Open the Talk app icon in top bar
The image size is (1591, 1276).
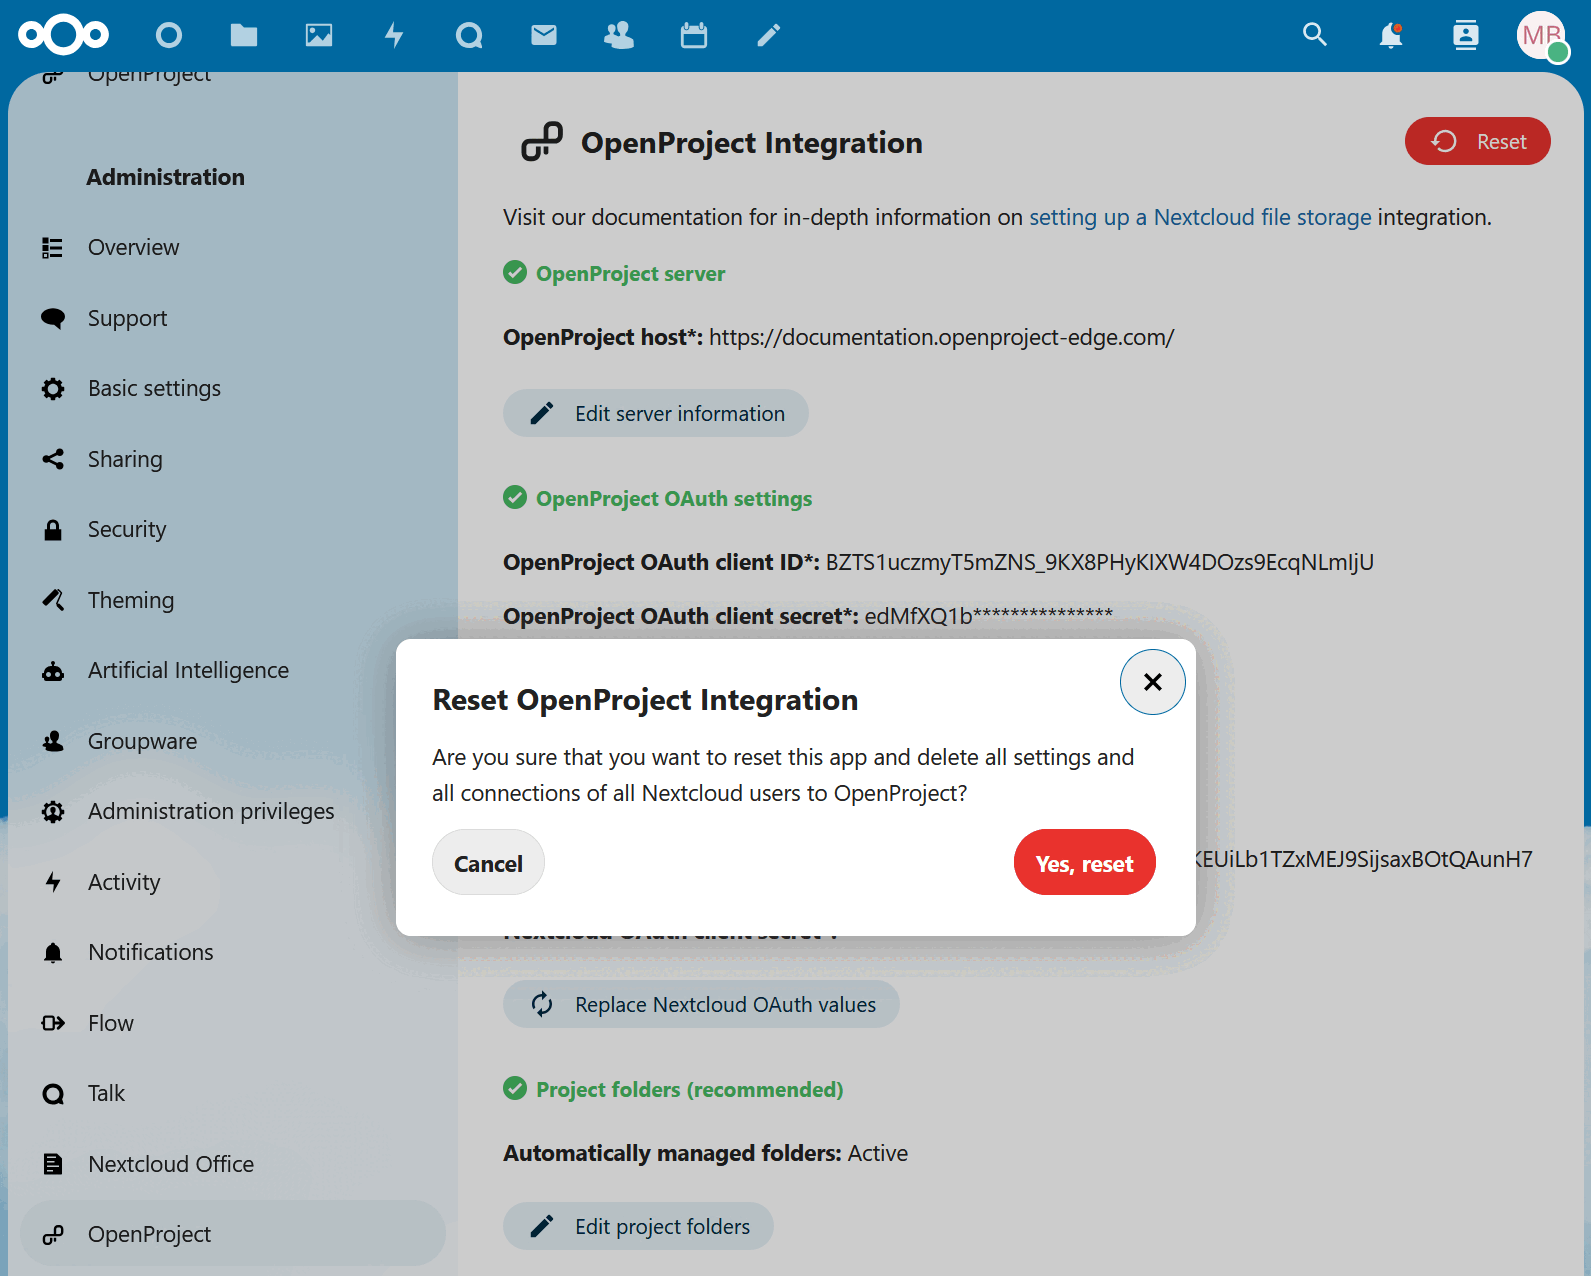click(x=469, y=36)
